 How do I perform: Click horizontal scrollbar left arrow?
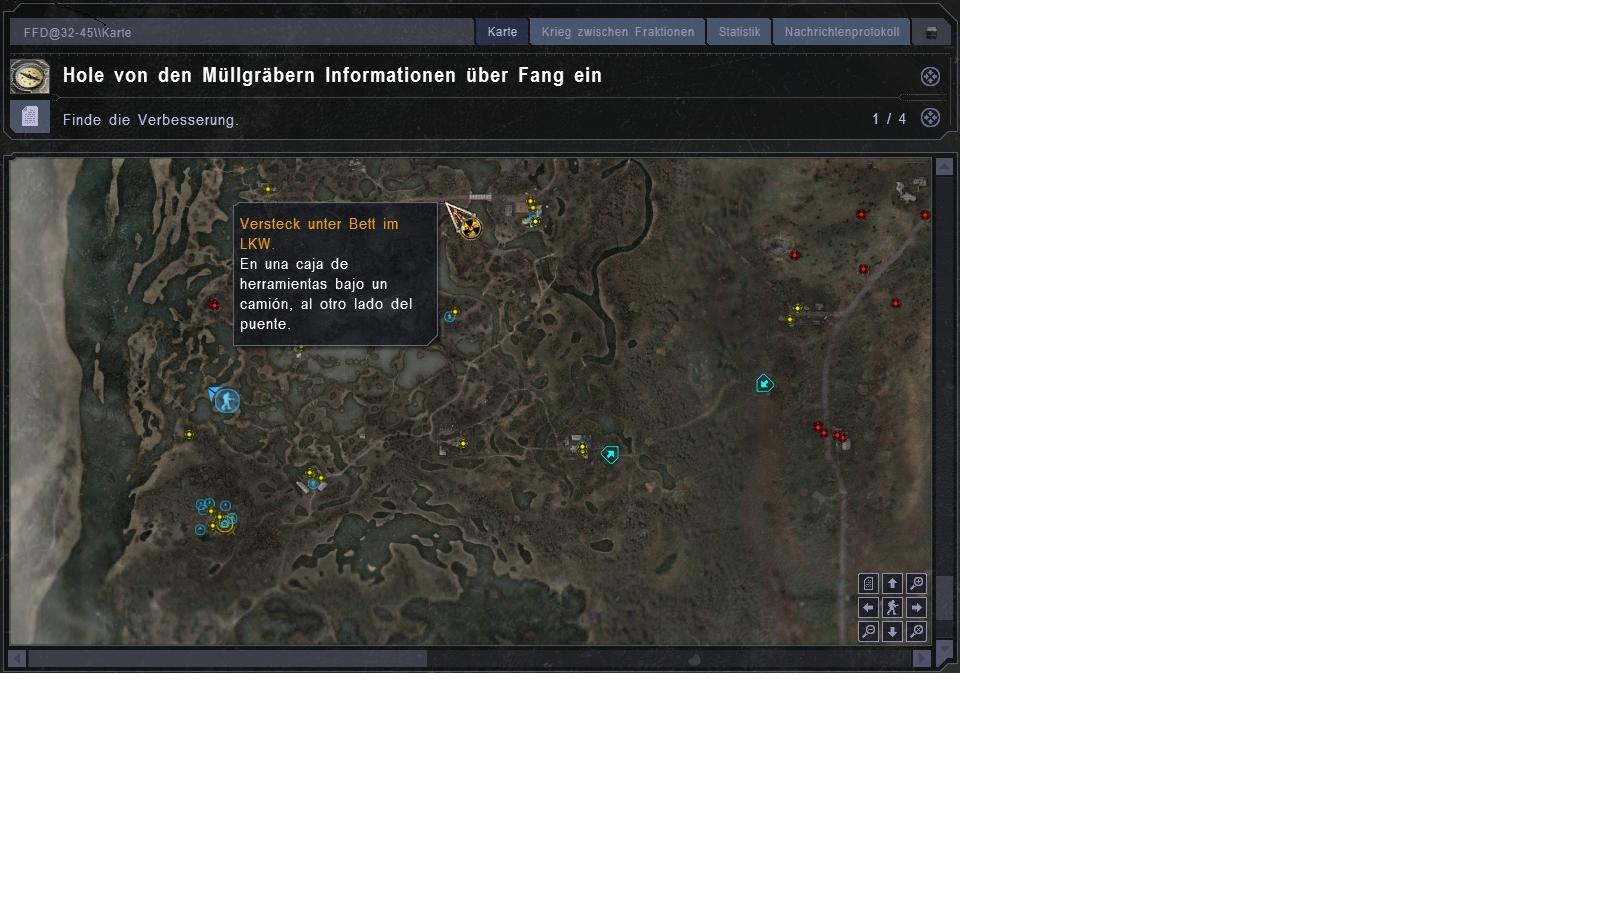pyautogui.click(x=17, y=658)
